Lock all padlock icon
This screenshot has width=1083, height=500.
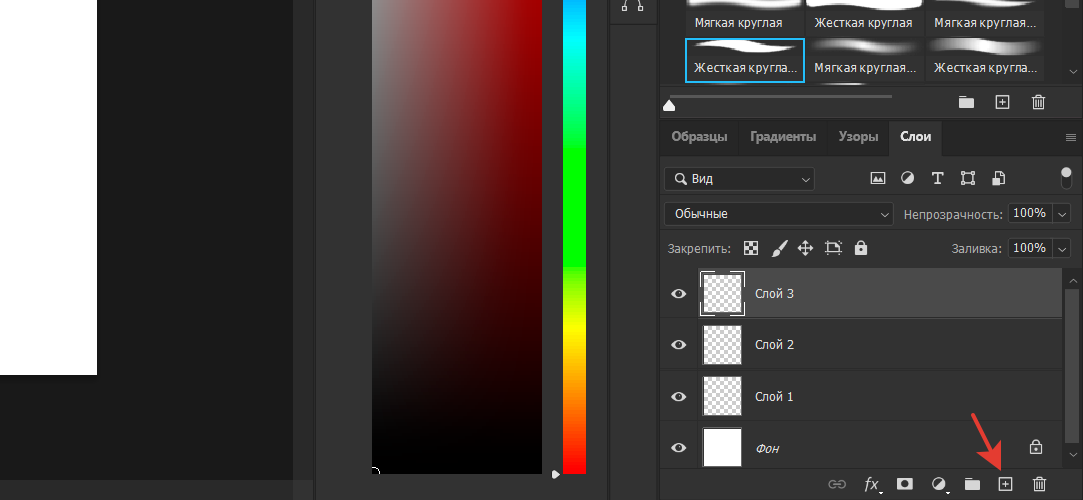(861, 248)
